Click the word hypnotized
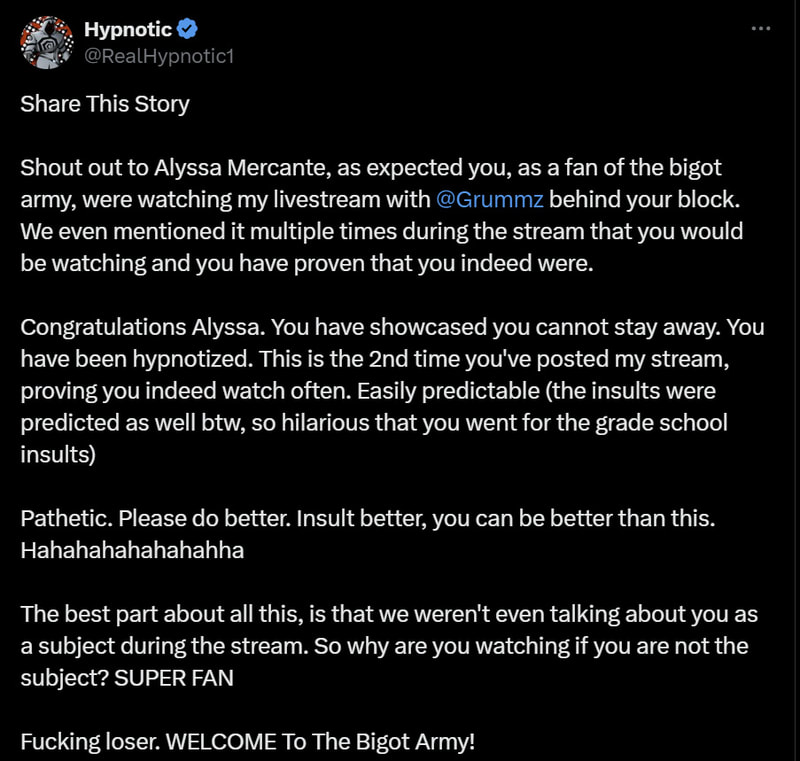 (192, 359)
